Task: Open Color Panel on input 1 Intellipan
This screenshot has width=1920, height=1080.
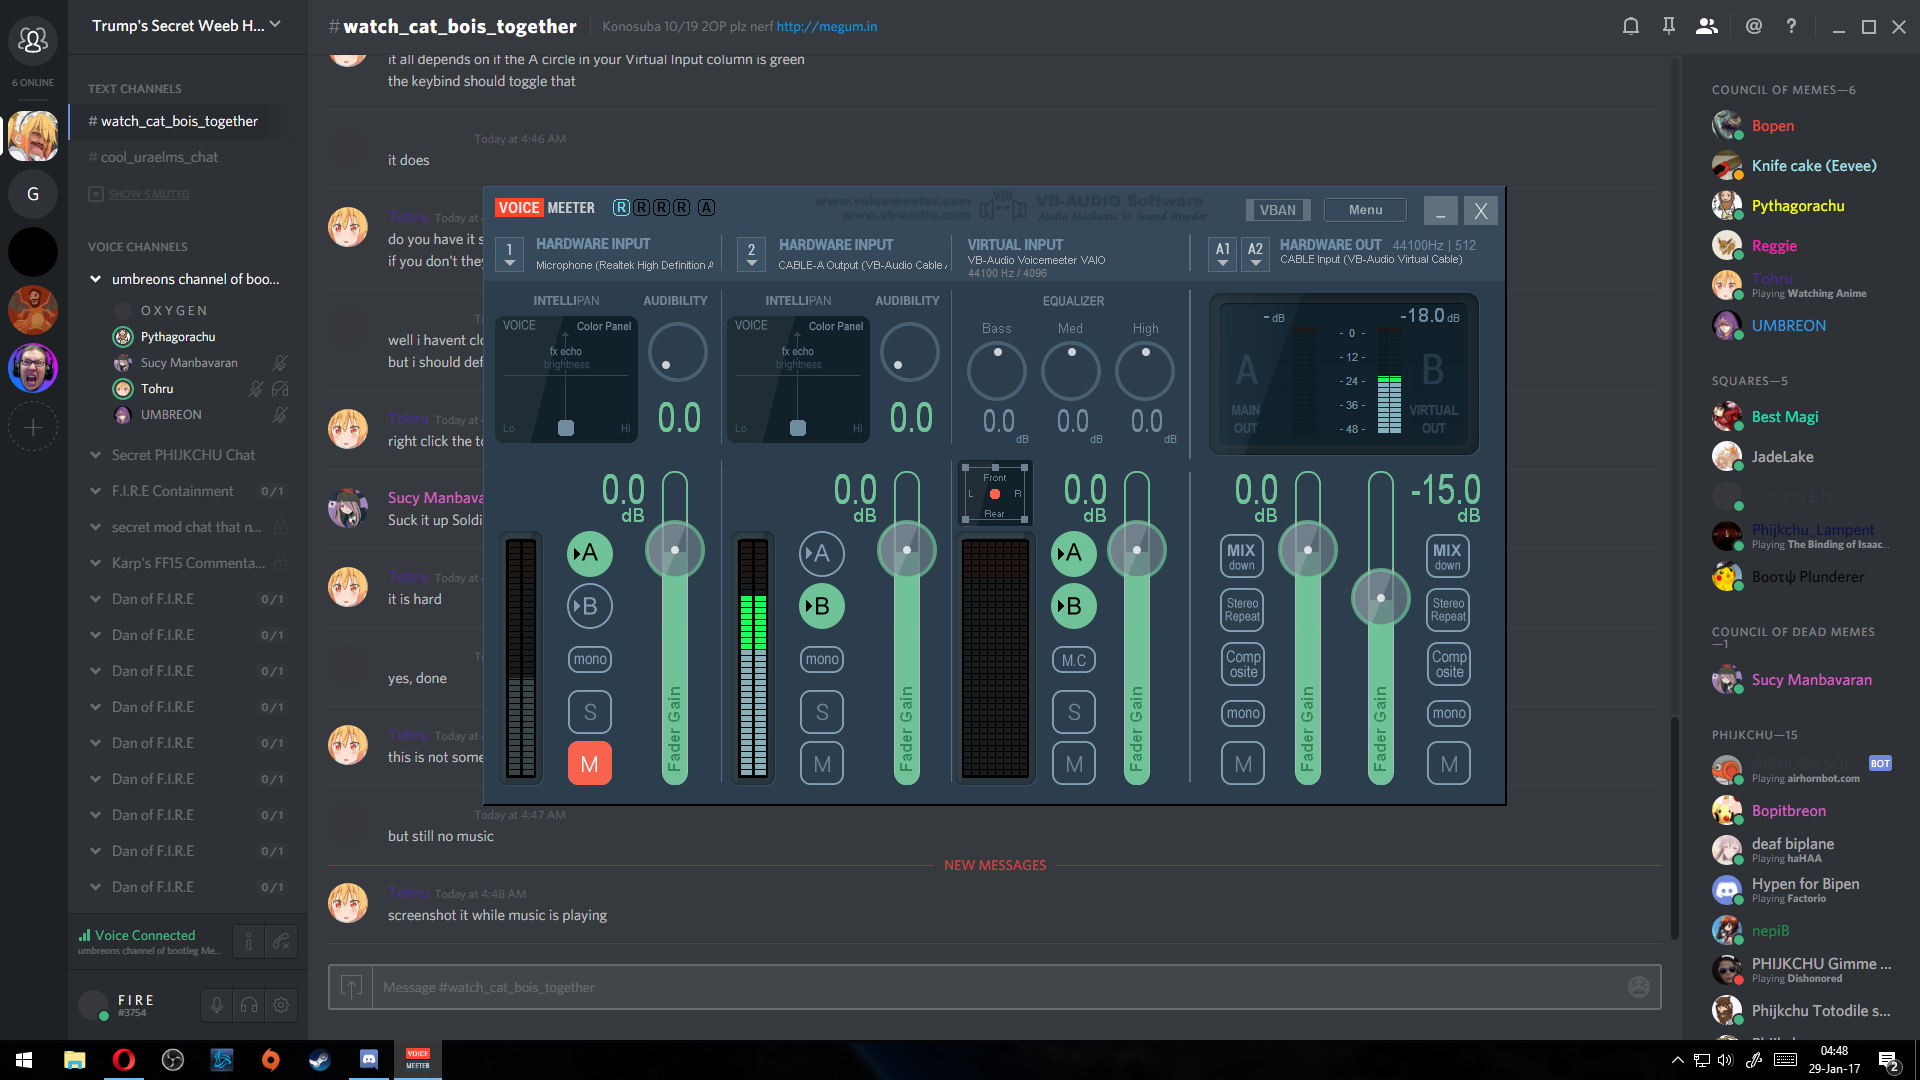Action: point(604,326)
